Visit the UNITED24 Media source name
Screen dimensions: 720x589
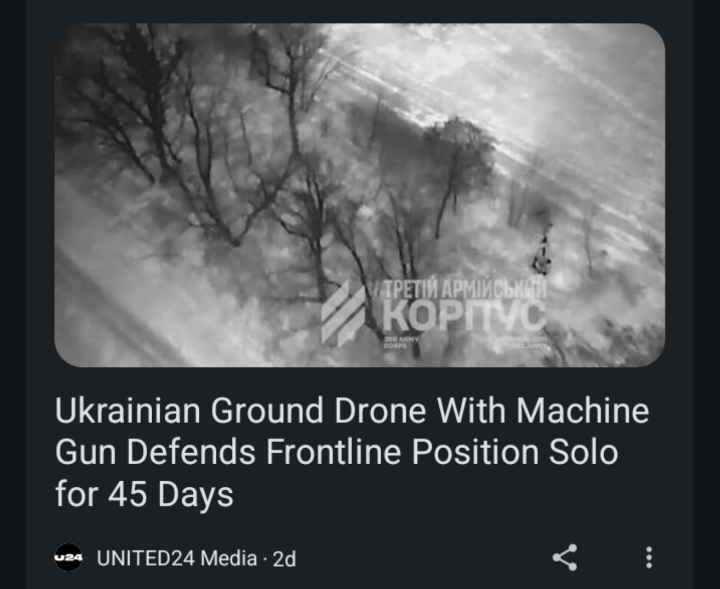(177, 559)
